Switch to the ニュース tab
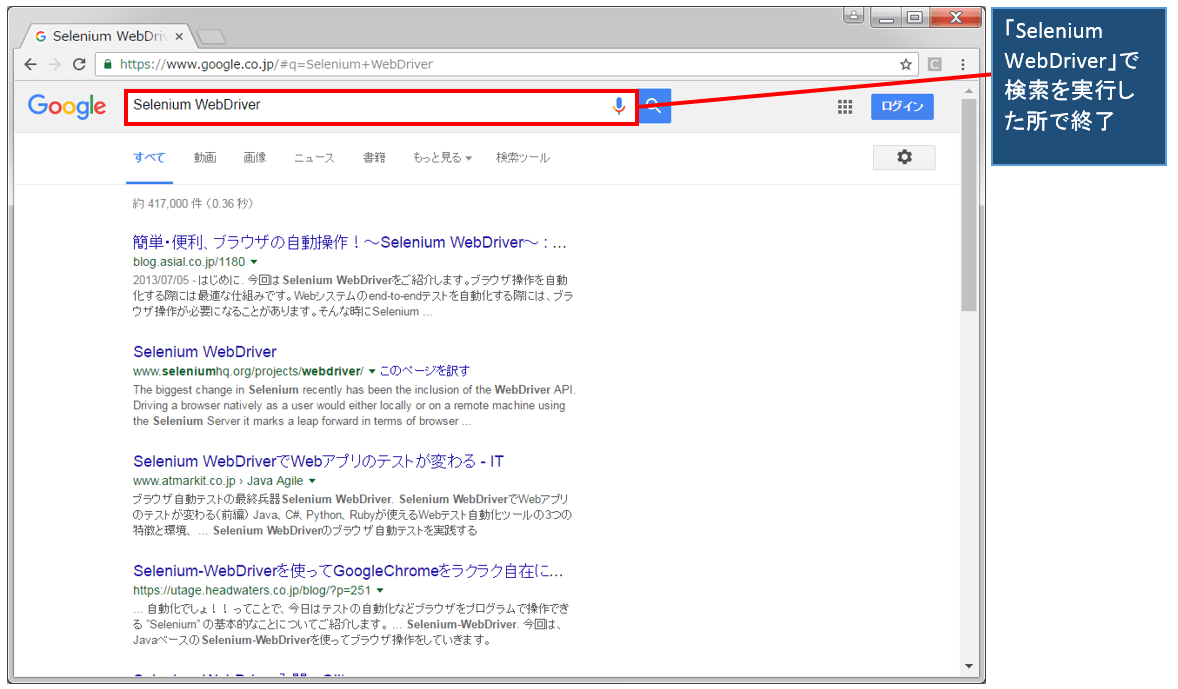 tap(314, 158)
